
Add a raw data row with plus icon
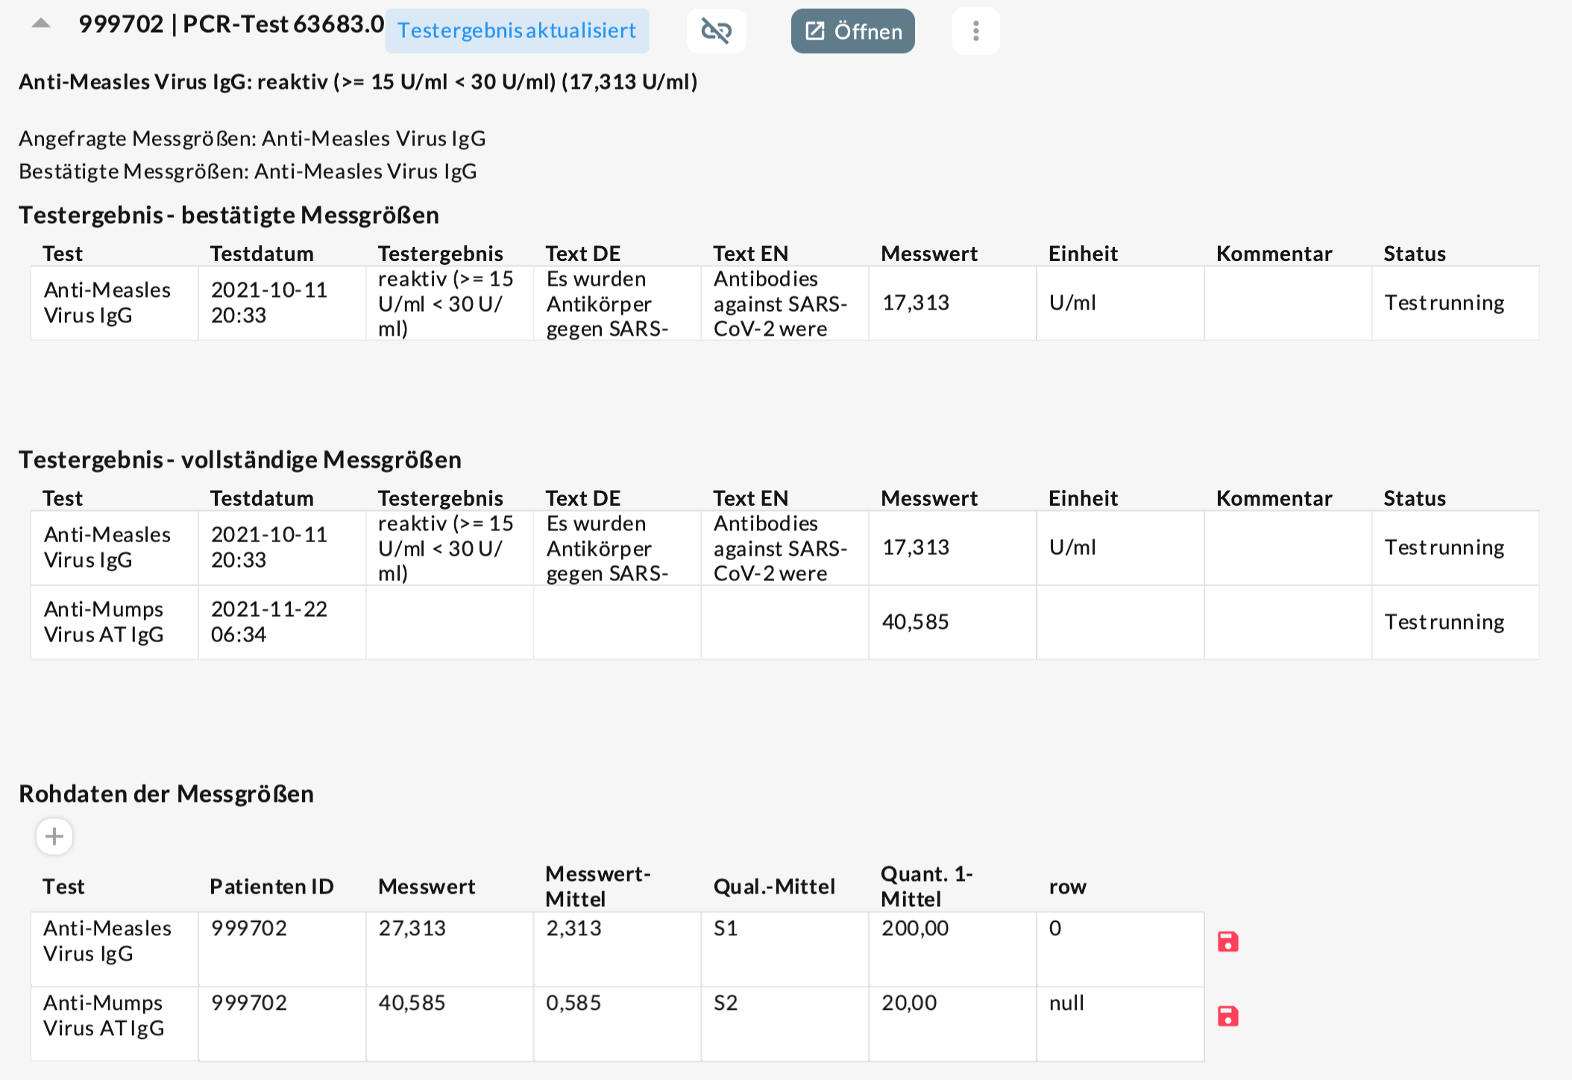(x=55, y=836)
